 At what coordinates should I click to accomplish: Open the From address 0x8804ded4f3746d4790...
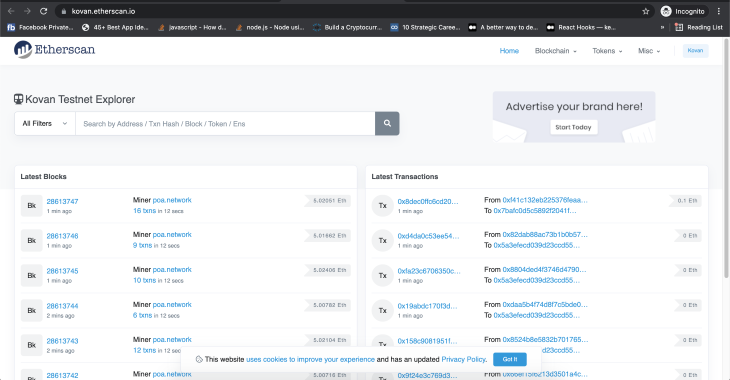544,269
